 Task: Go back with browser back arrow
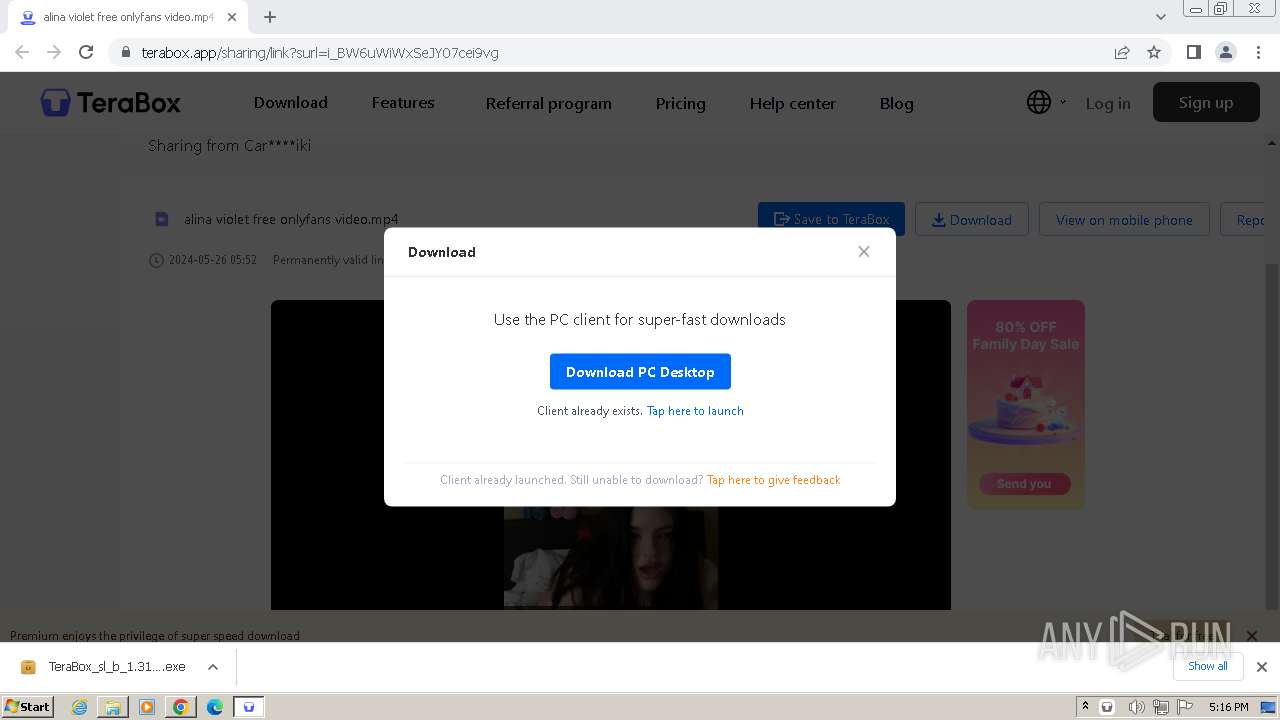click(x=22, y=52)
